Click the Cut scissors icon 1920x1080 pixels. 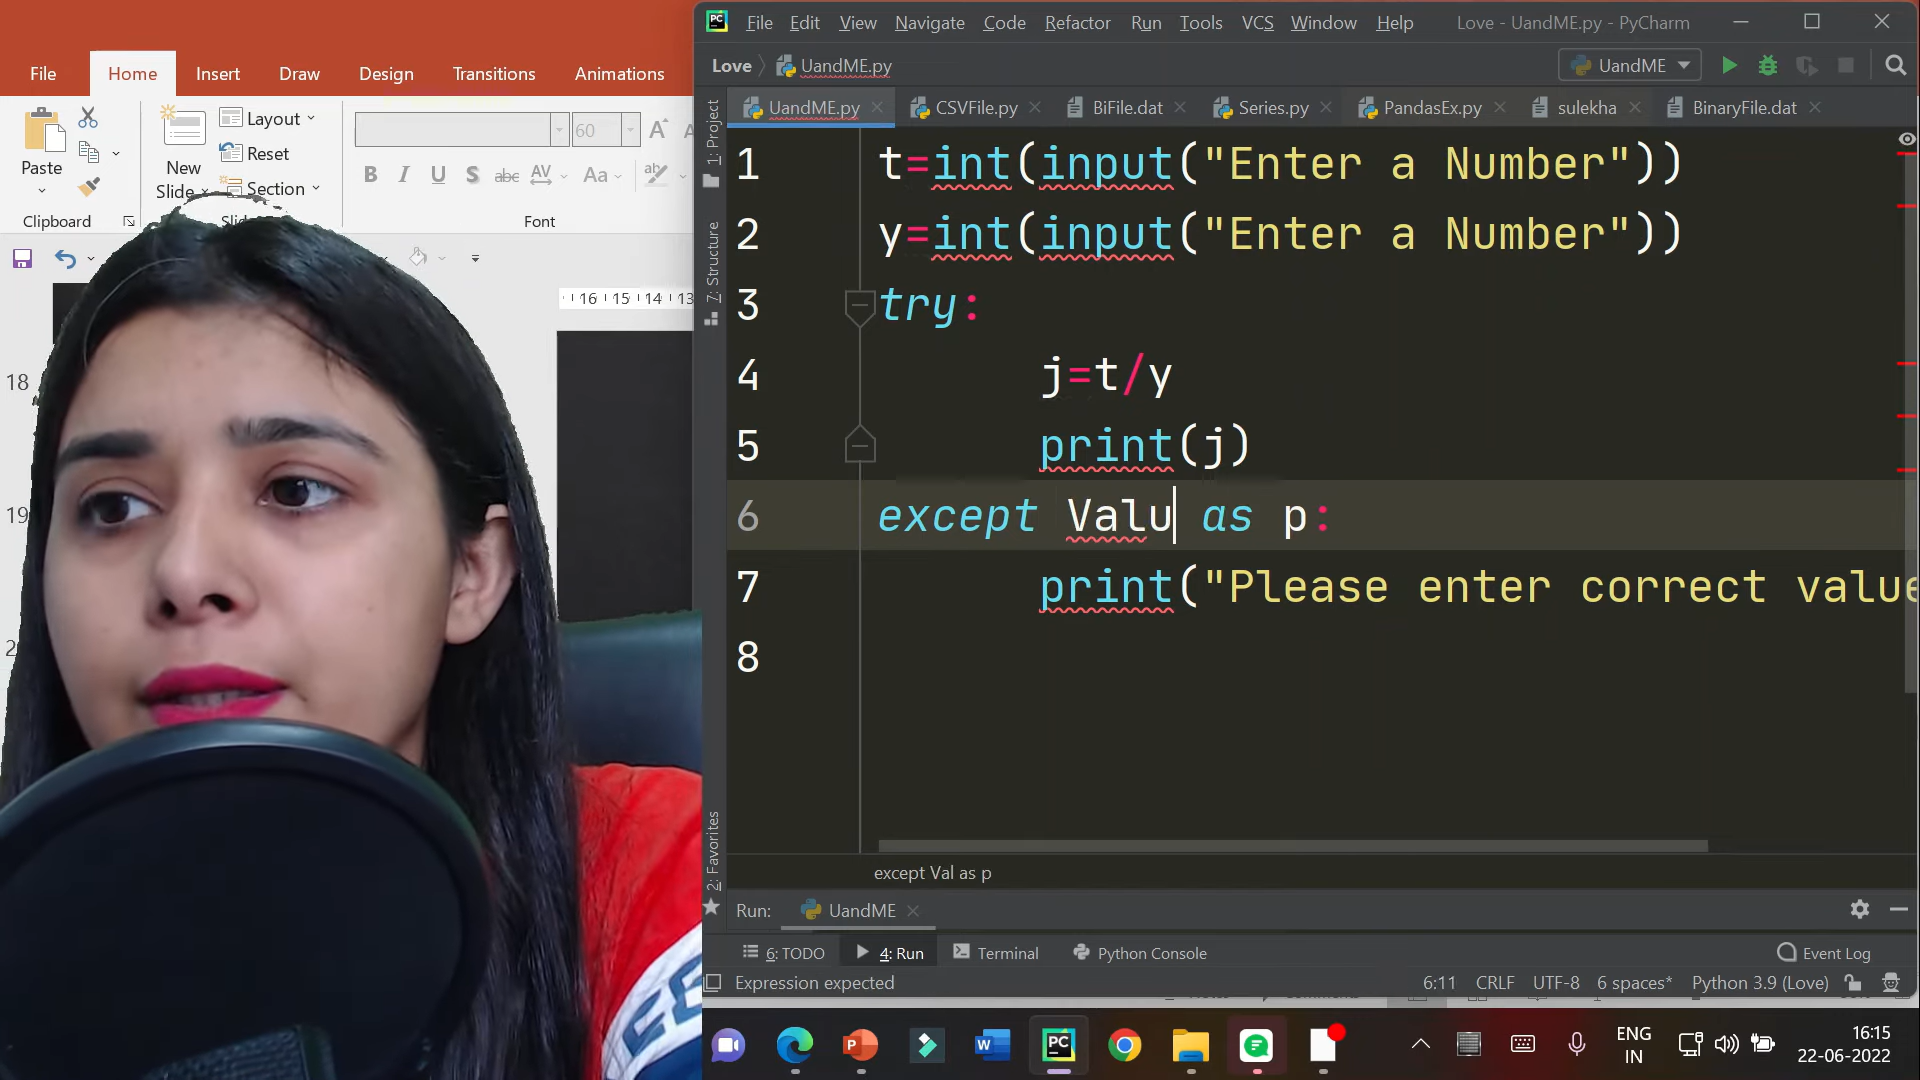pos(88,118)
